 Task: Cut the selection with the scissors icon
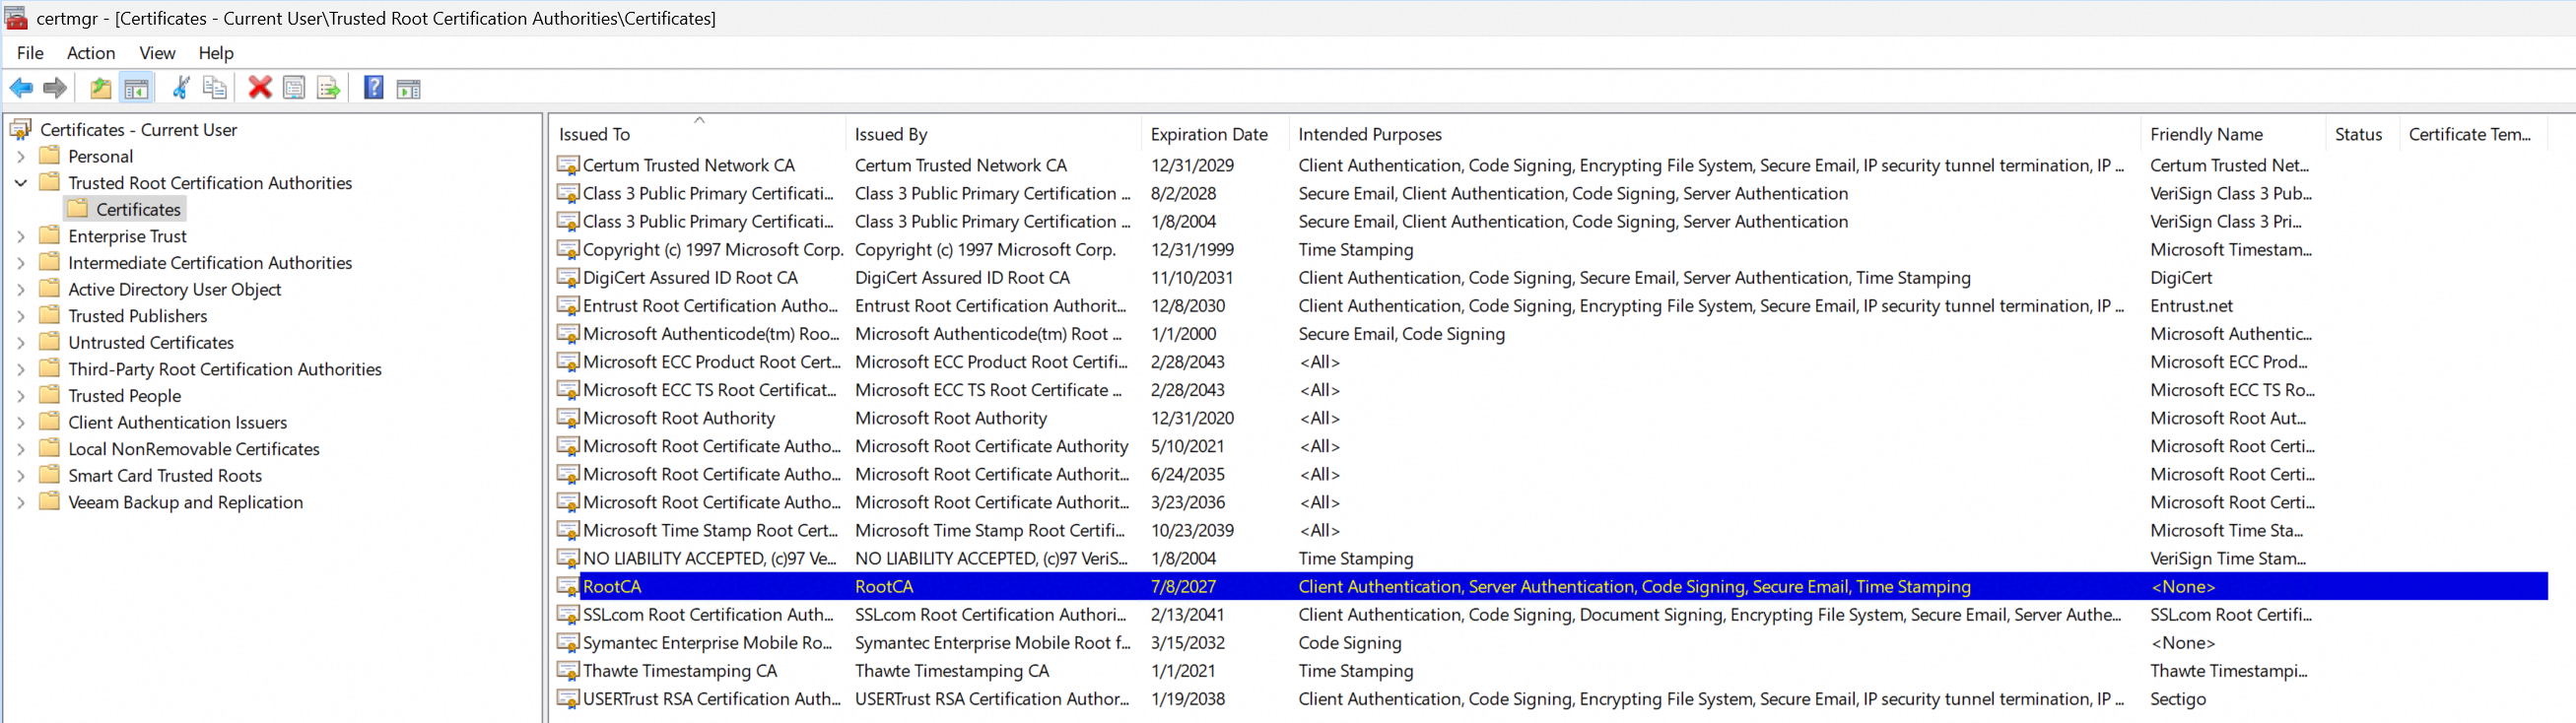tap(181, 88)
